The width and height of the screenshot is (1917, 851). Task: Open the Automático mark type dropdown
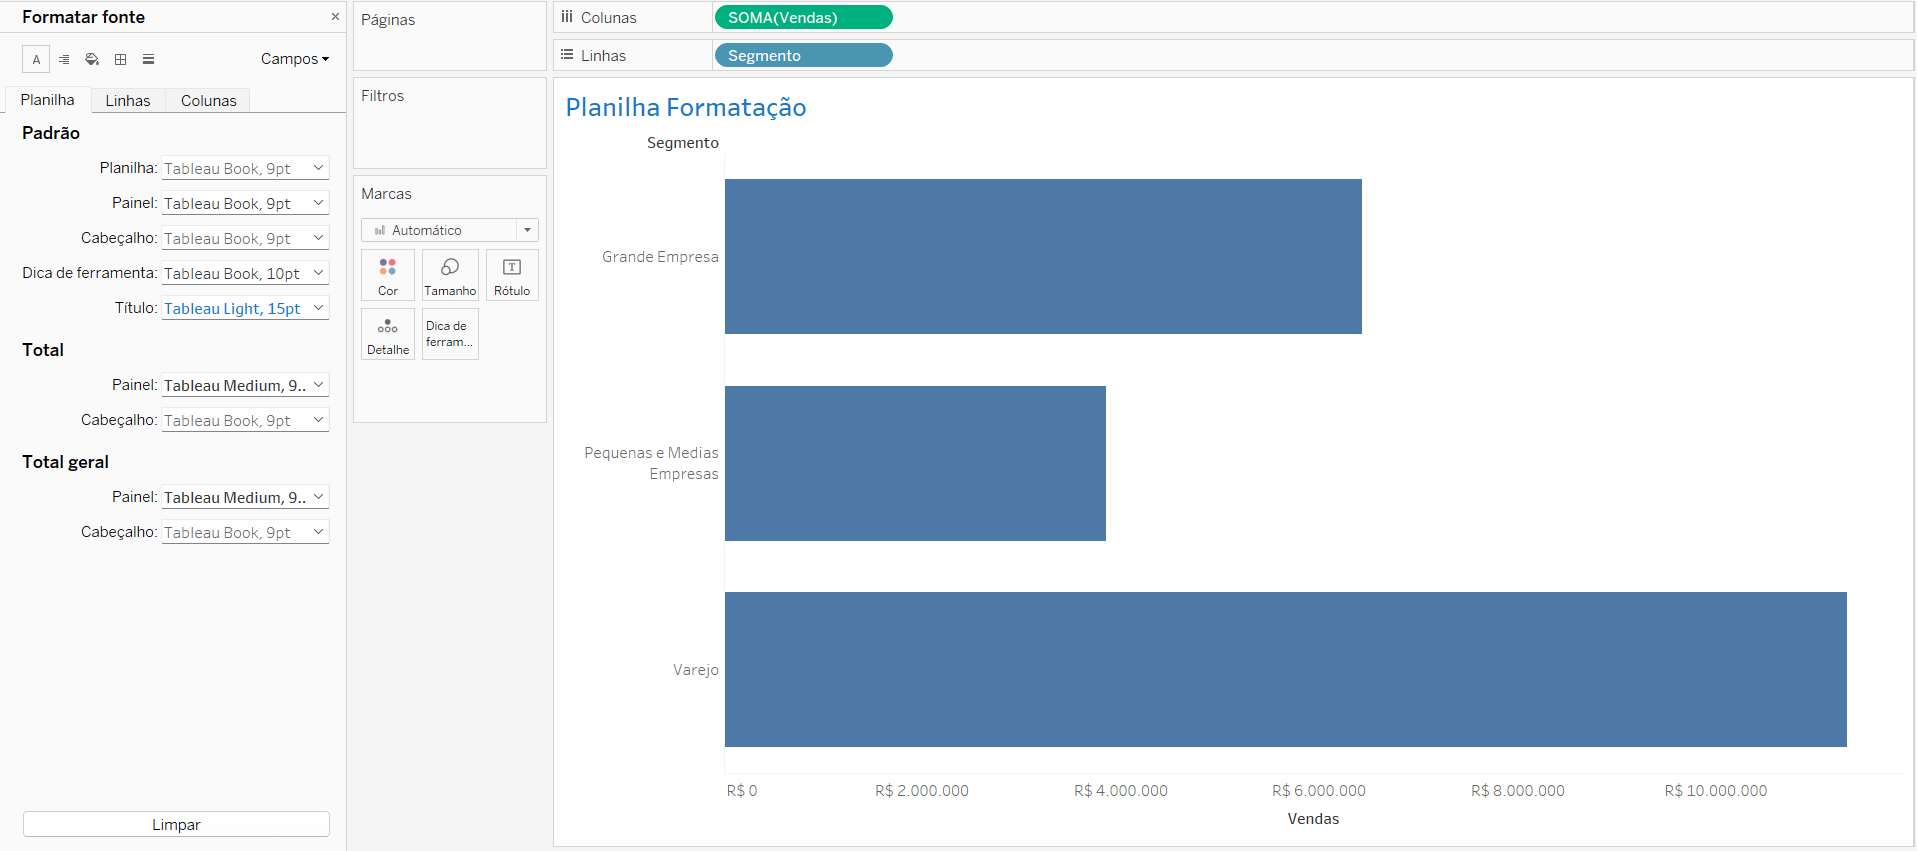[x=450, y=230]
